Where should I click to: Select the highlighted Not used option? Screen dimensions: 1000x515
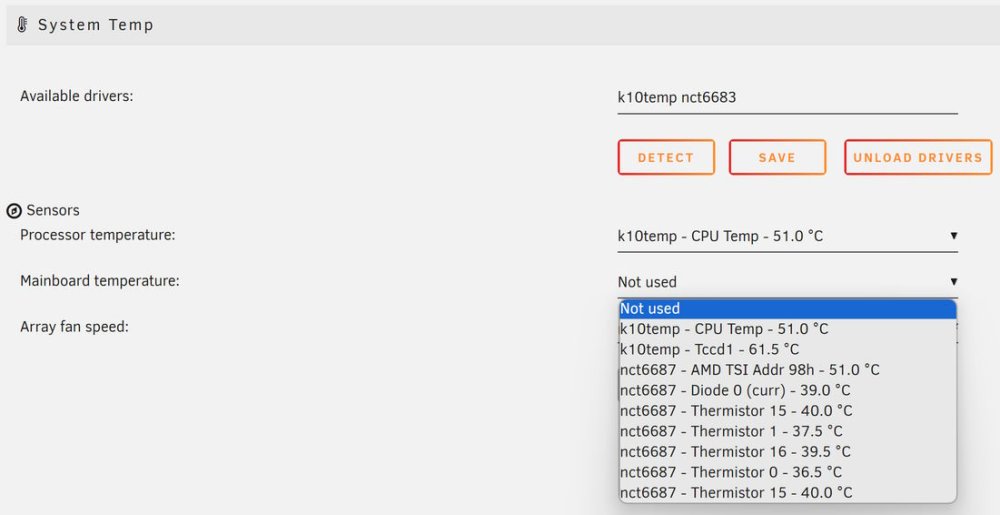click(x=788, y=308)
